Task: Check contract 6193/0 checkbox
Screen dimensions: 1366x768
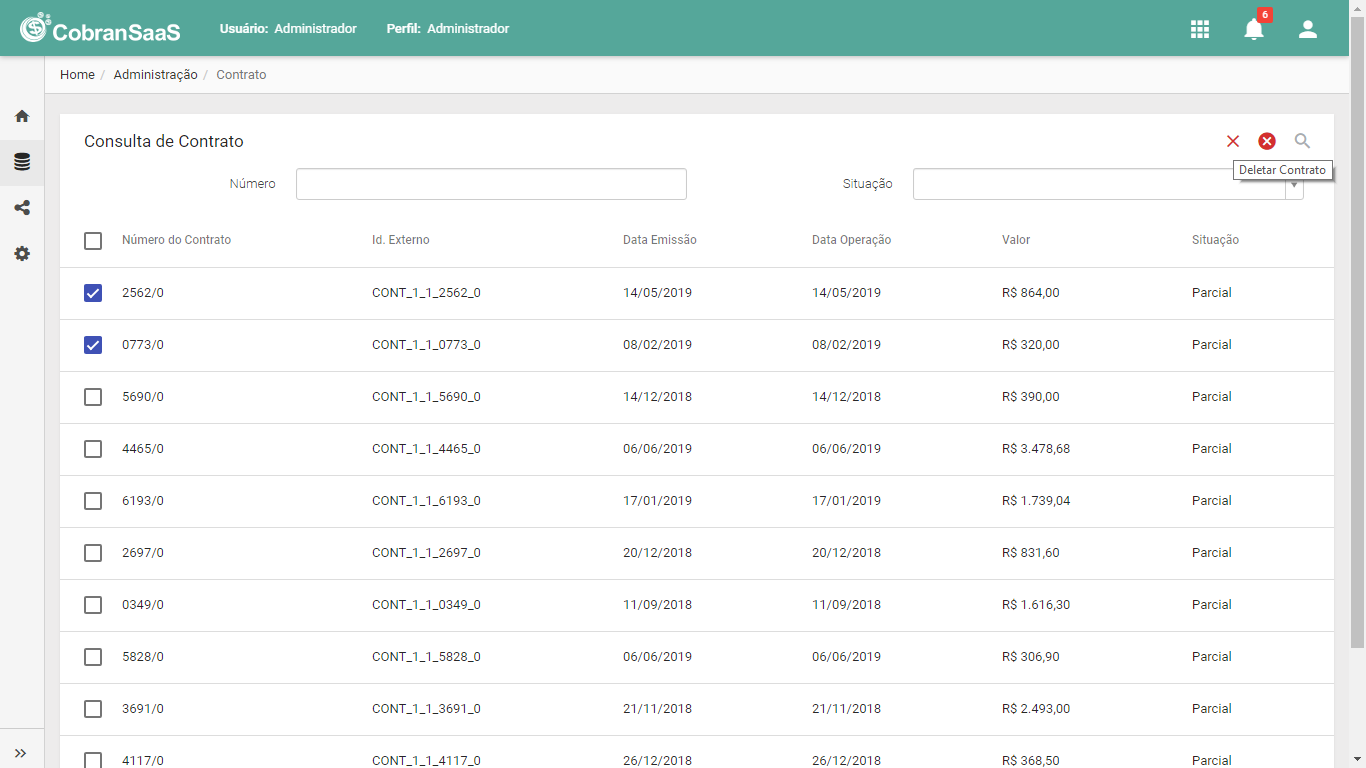Action: click(x=93, y=501)
